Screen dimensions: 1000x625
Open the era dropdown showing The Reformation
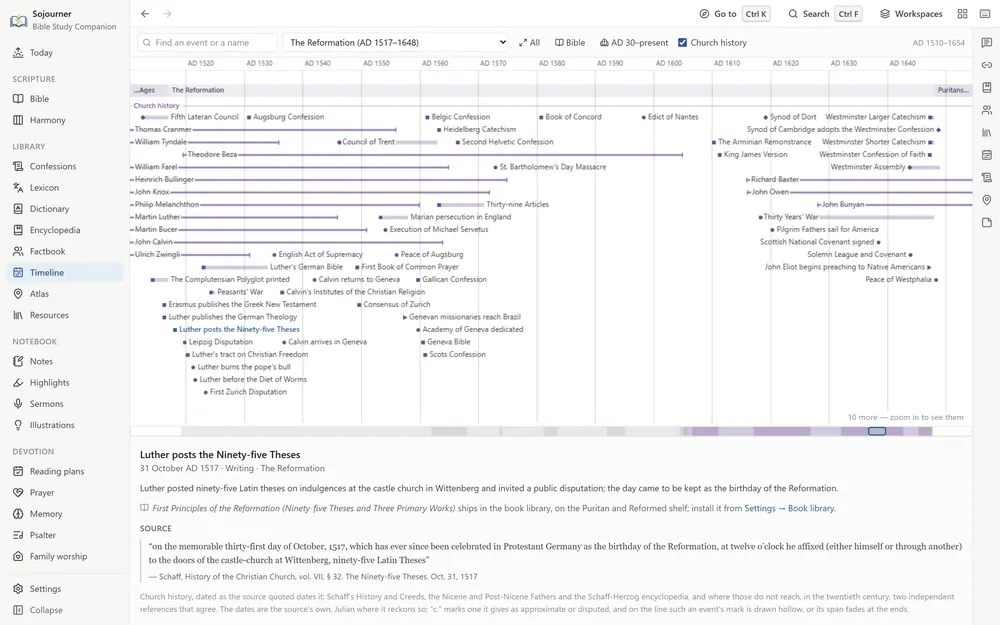395,43
